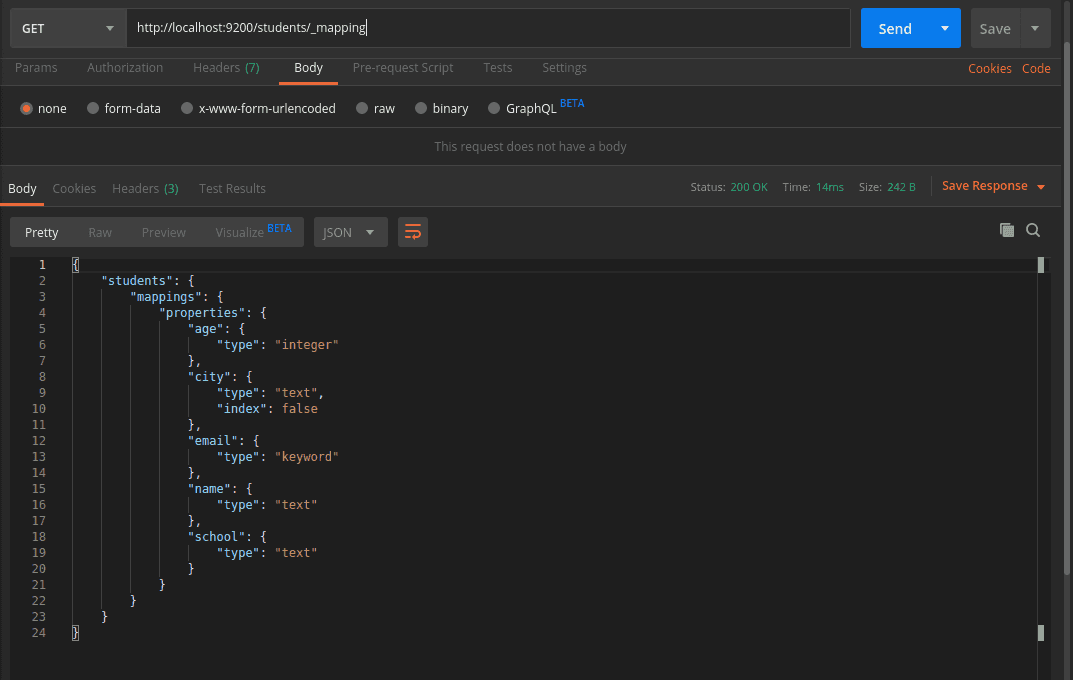Open the Cookies link
The width and height of the screenshot is (1073, 680).
pyautogui.click(x=989, y=69)
